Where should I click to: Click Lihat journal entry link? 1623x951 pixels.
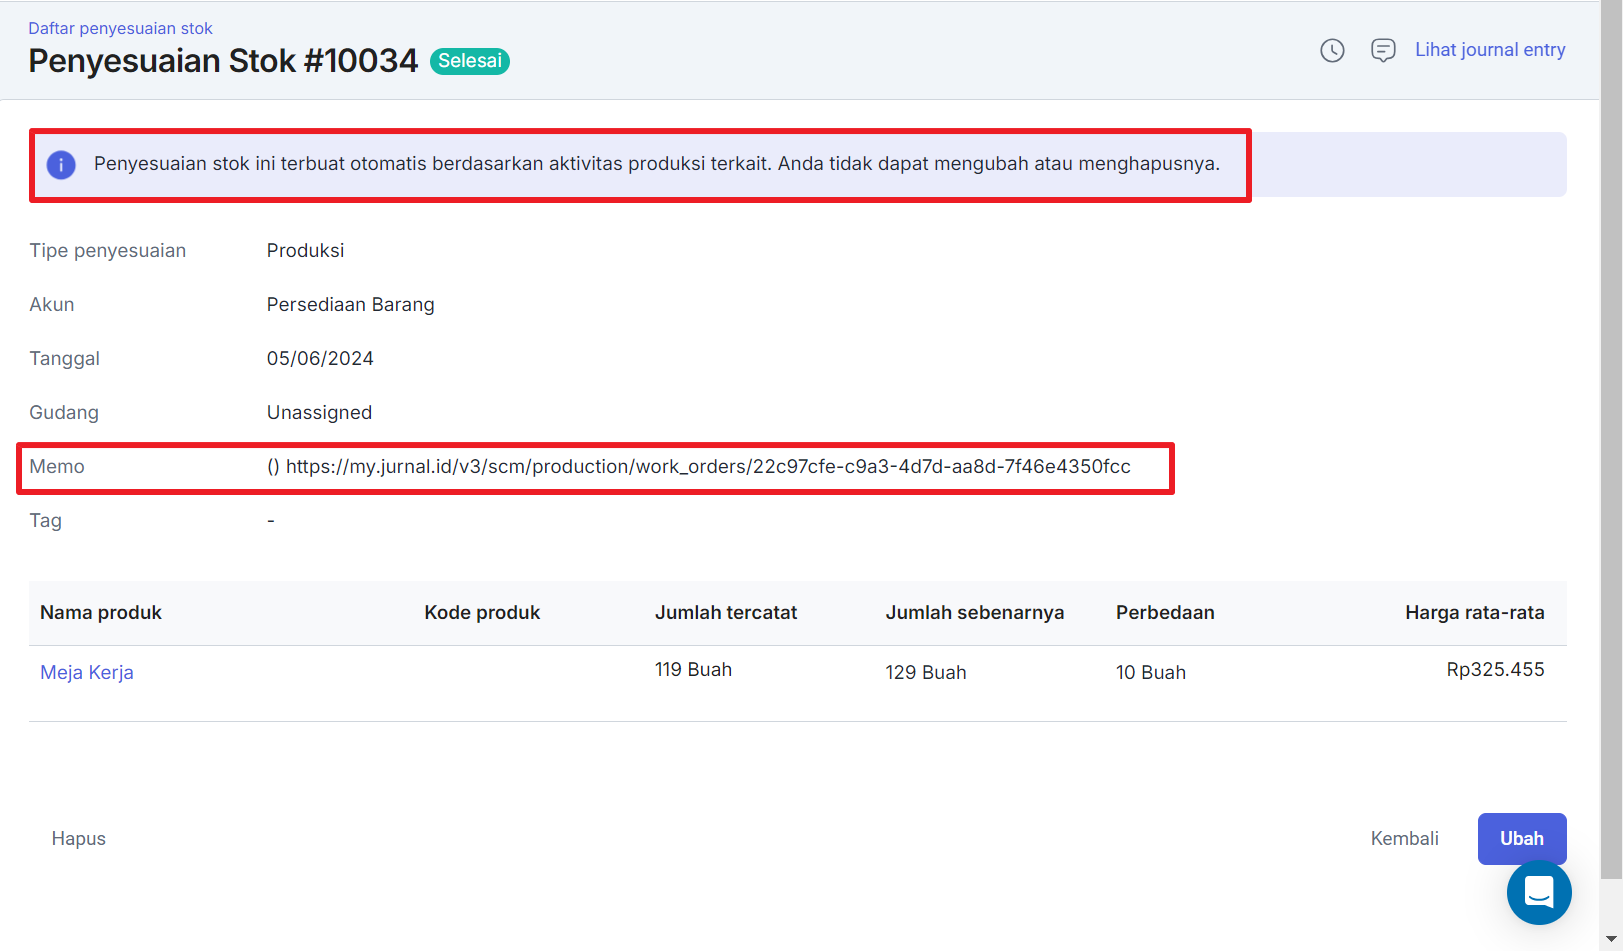tap(1490, 50)
